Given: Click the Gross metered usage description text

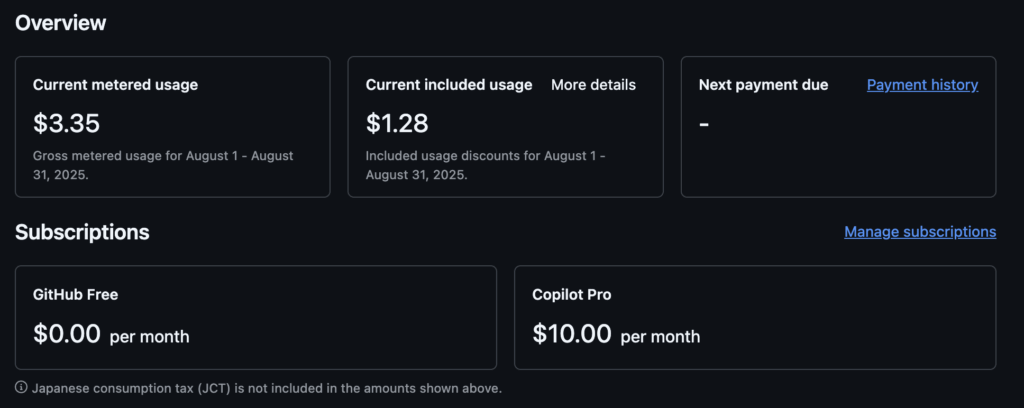Looking at the screenshot, I should (x=163, y=166).
